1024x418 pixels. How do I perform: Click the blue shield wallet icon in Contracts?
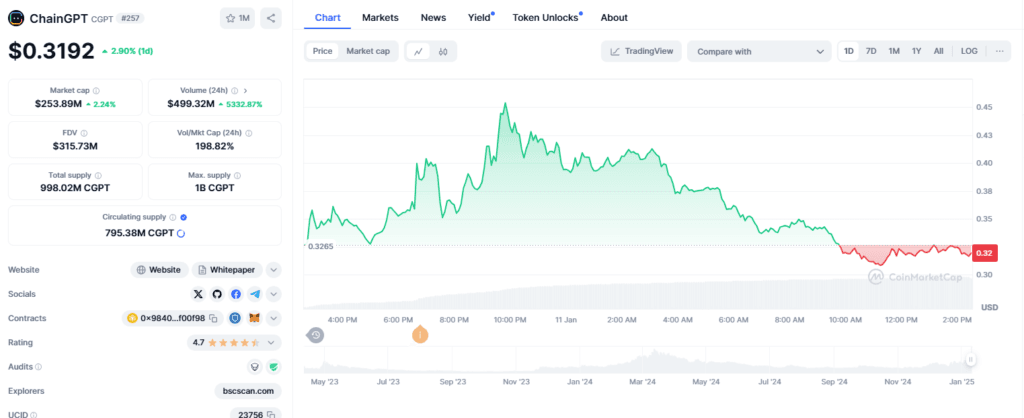click(x=235, y=318)
